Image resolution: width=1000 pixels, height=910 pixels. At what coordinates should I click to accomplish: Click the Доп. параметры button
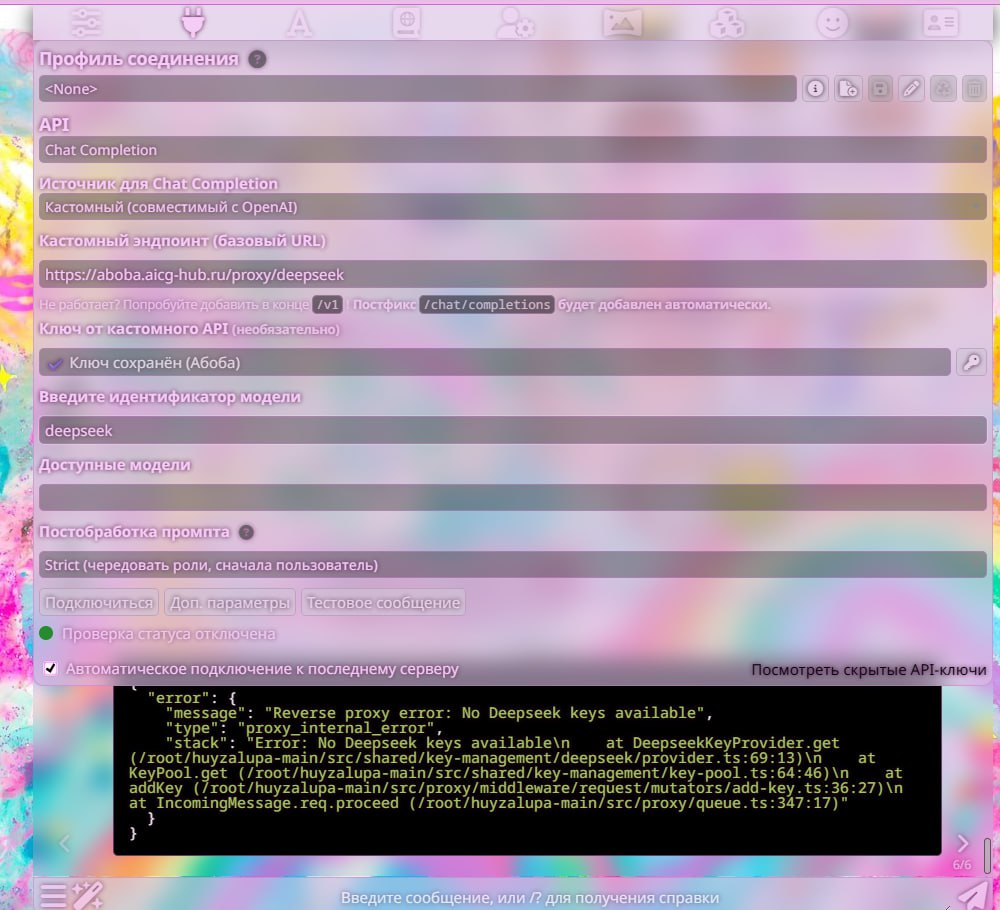pos(230,603)
